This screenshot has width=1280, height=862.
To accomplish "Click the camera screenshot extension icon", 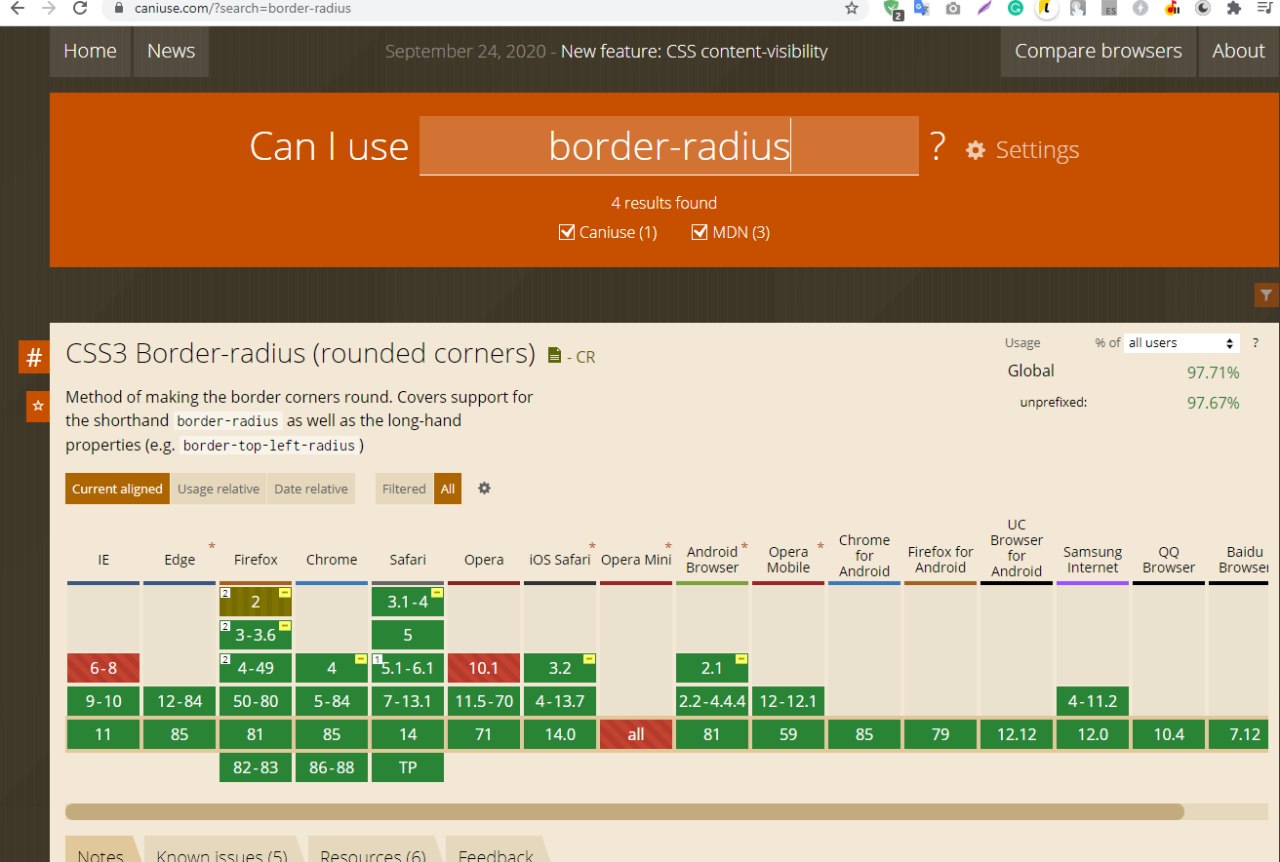I will coord(953,8).
